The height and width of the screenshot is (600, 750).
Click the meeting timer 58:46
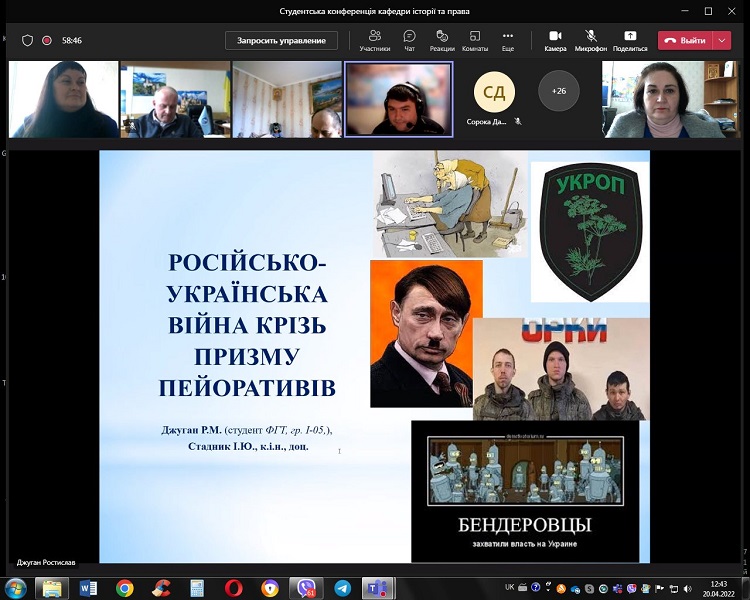tap(72, 41)
